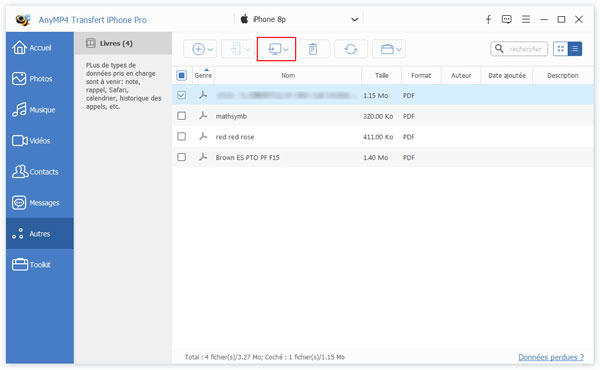Sort by the Genre column header
The height and width of the screenshot is (370, 600).
[203, 75]
